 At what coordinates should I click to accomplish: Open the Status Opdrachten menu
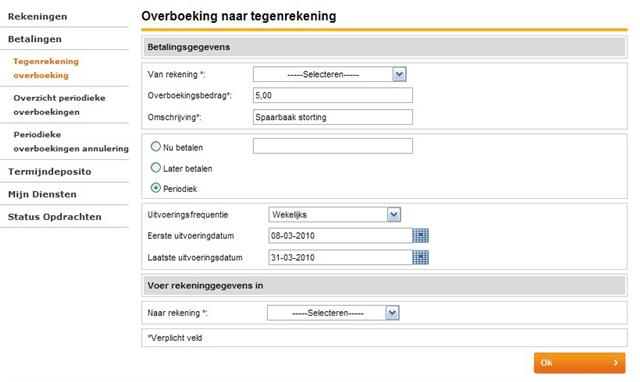(x=54, y=217)
